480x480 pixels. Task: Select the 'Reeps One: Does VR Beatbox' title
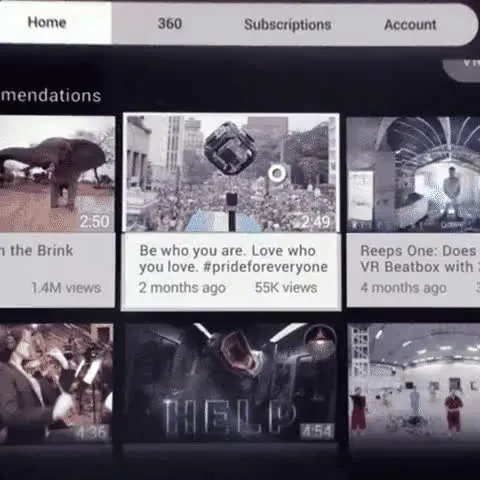click(x=419, y=259)
